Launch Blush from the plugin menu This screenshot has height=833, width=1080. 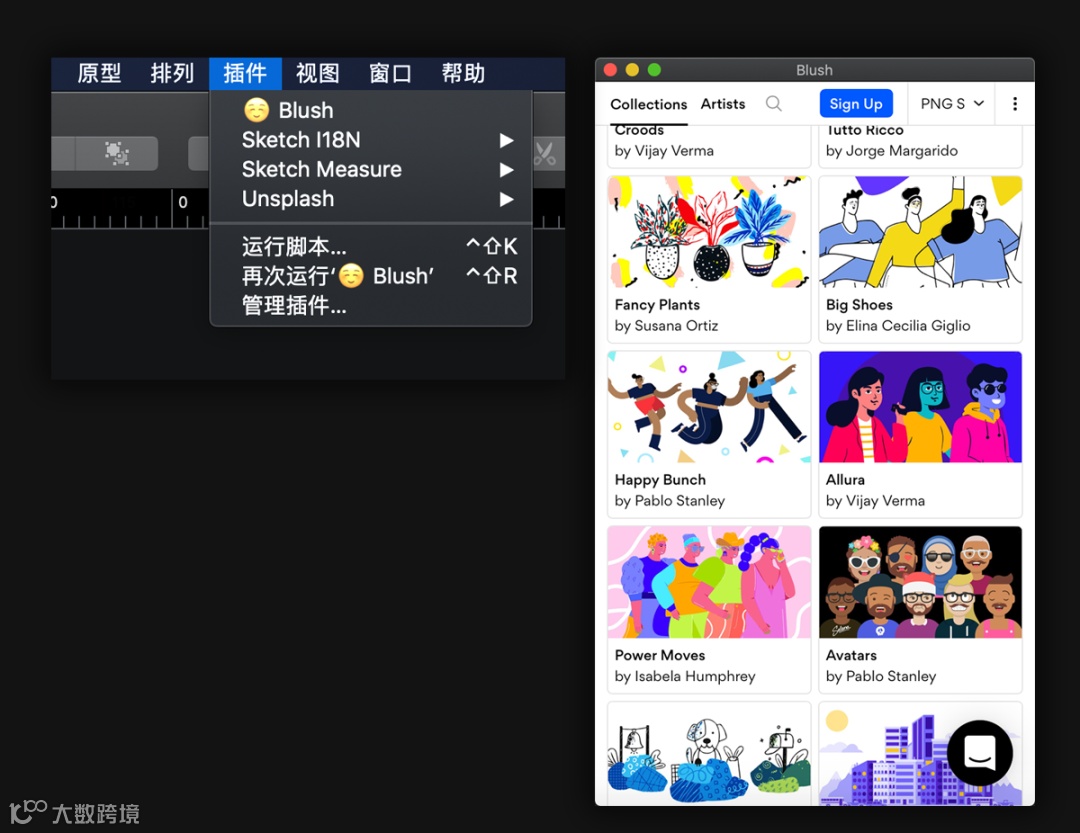coord(371,110)
